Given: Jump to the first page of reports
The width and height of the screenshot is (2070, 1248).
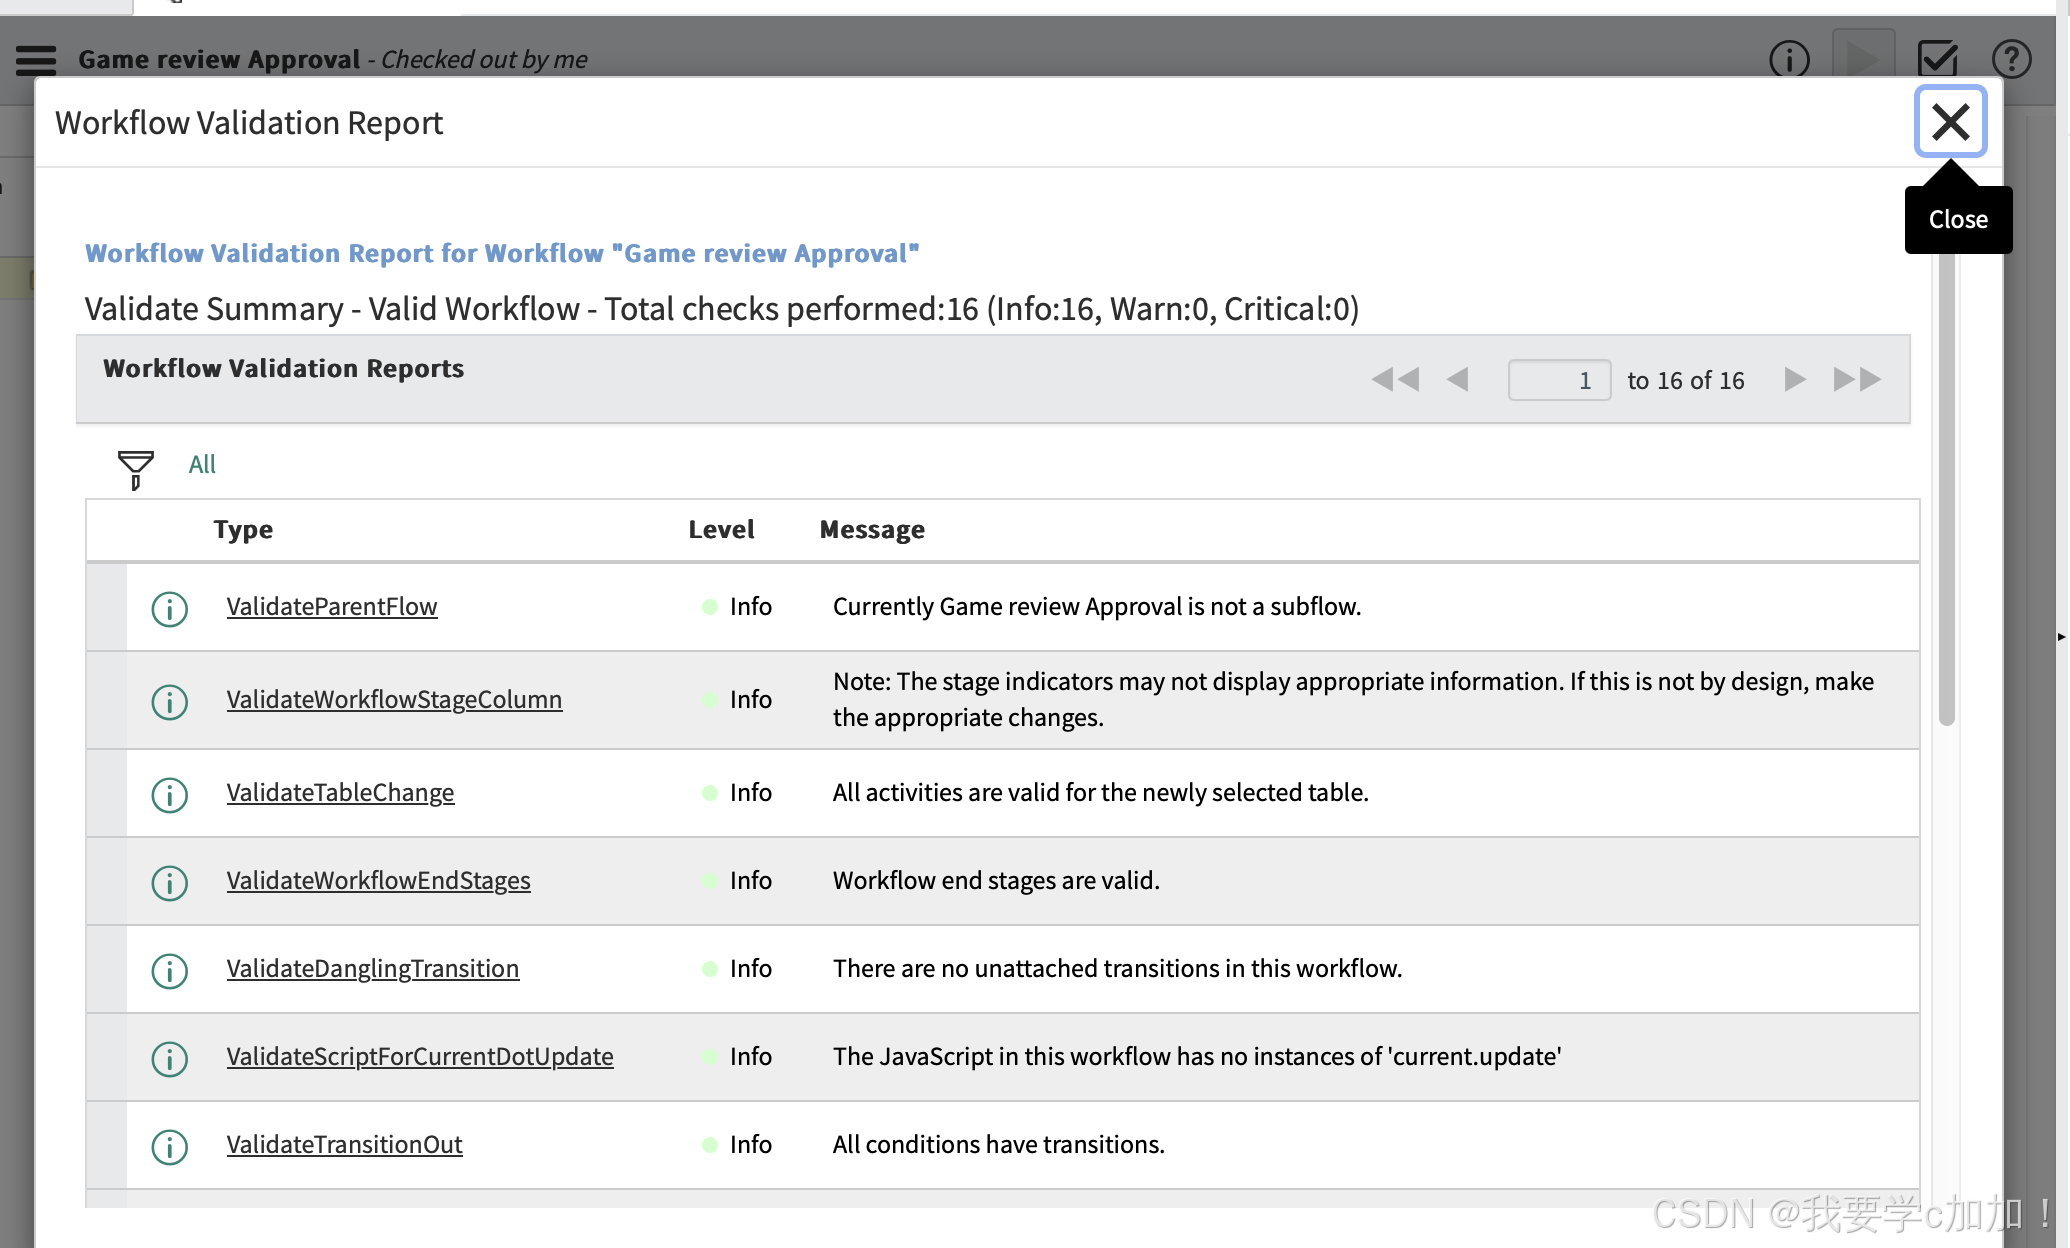Looking at the screenshot, I should pos(1395,380).
